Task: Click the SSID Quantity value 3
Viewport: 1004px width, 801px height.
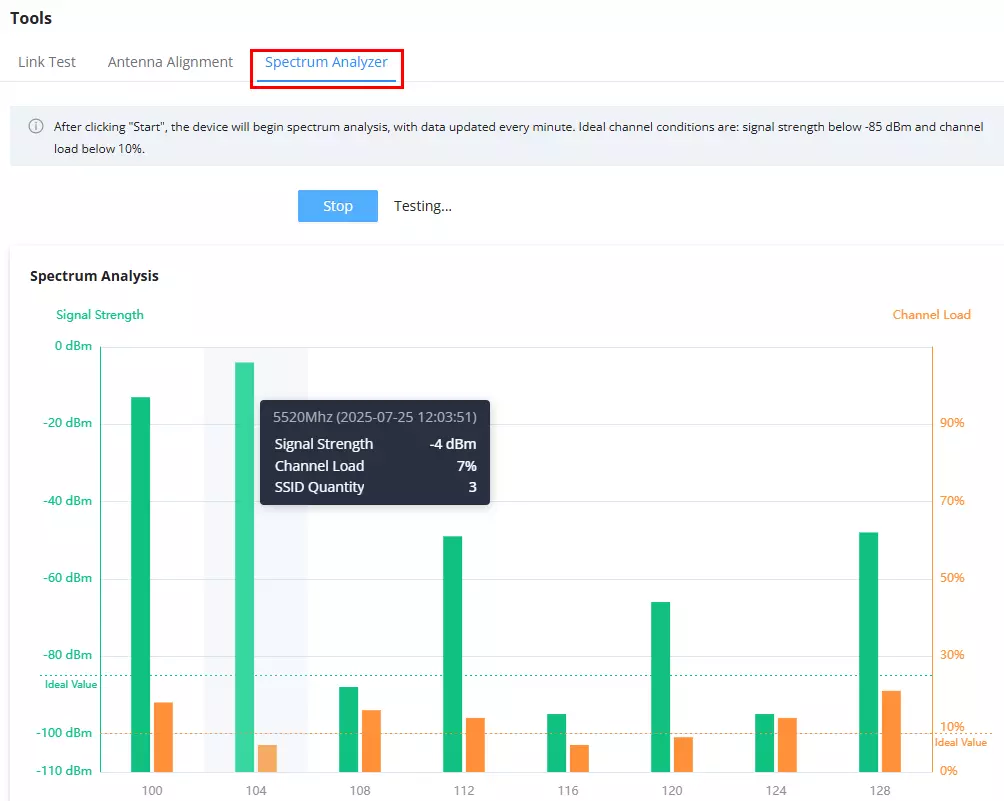Action: pos(473,487)
